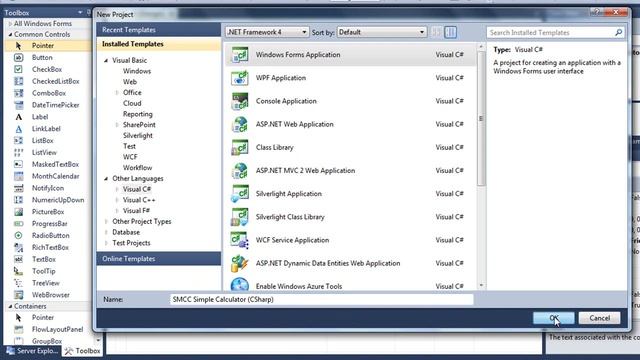Expand the Other Project Types node

pos(106,222)
